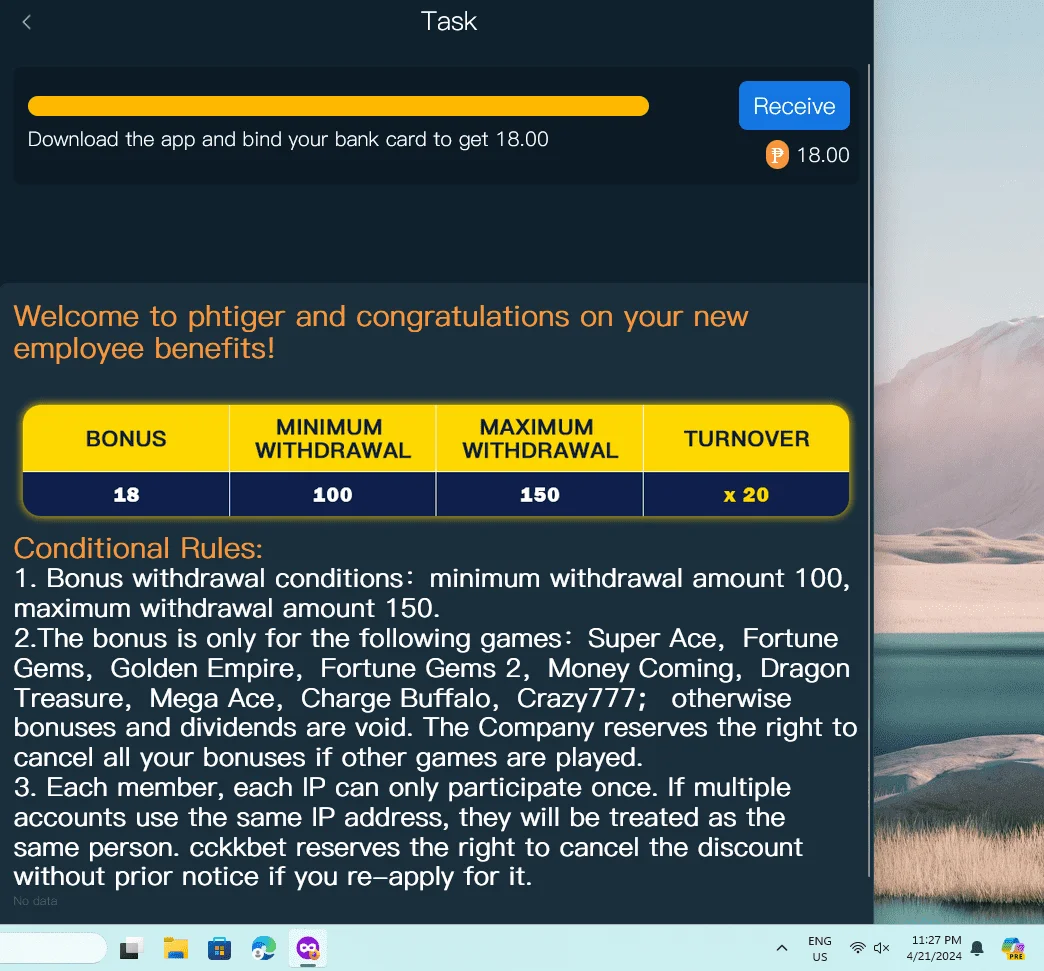The height and width of the screenshot is (971, 1044).
Task: Click the MAXIMUM WITHDRAWAL header
Action: pyautogui.click(x=540, y=439)
